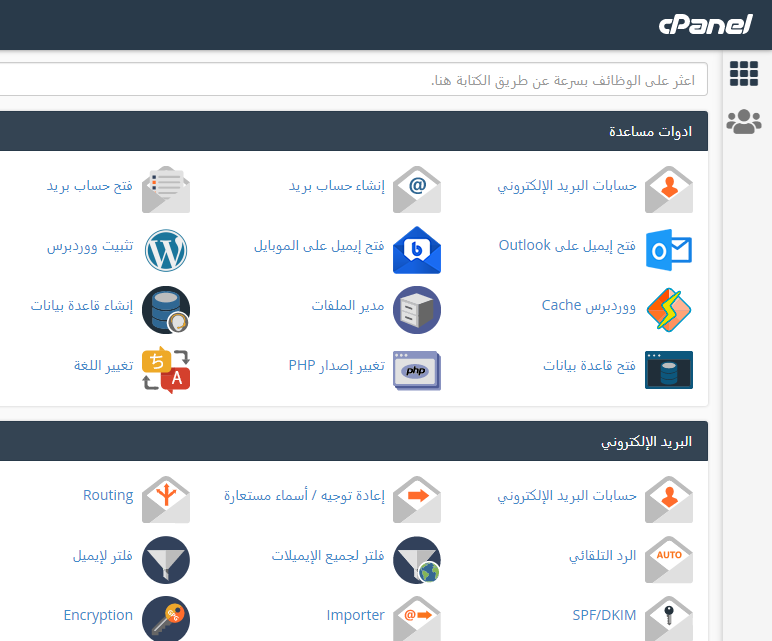The width and height of the screenshot is (772, 641).
Task: Click the Encryption GPG key icon
Action: click(166, 618)
